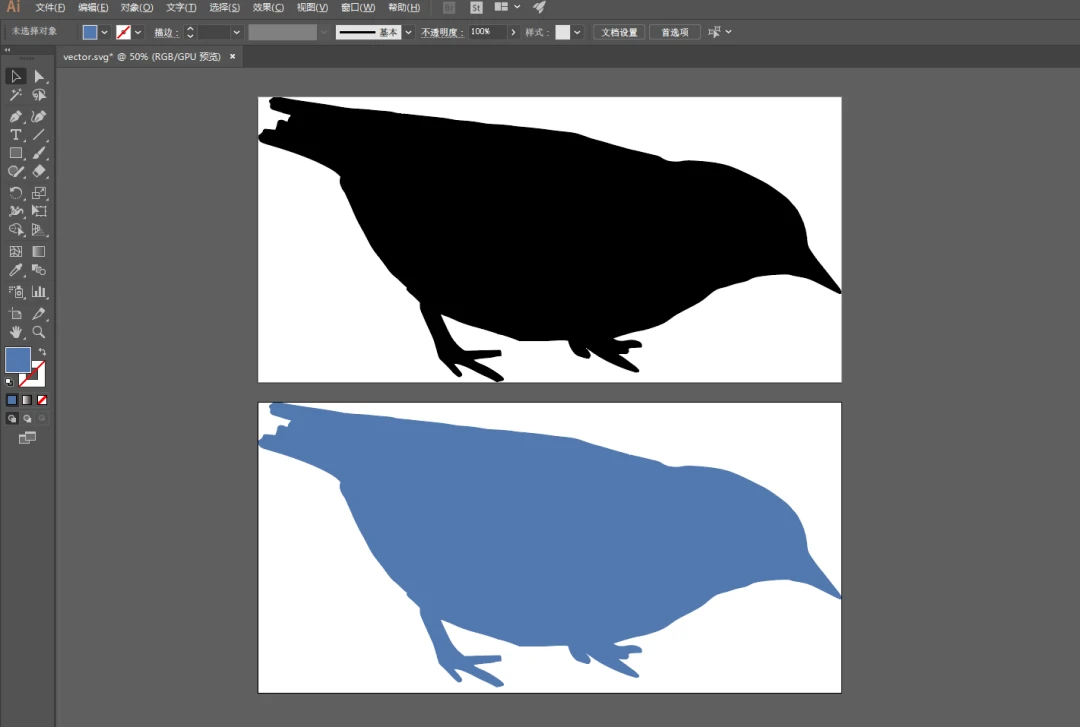Select the Pen tool
Viewport: 1080px width, 727px height.
[x=16, y=116]
